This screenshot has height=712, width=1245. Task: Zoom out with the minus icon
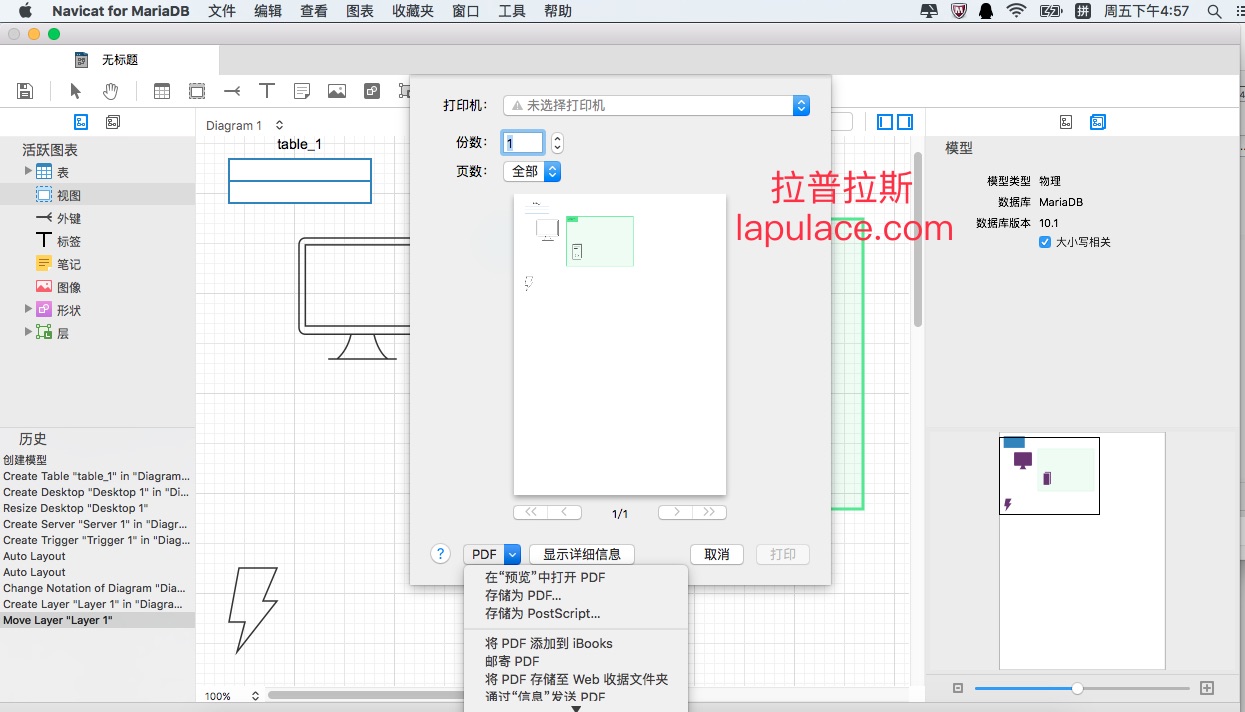(958, 688)
